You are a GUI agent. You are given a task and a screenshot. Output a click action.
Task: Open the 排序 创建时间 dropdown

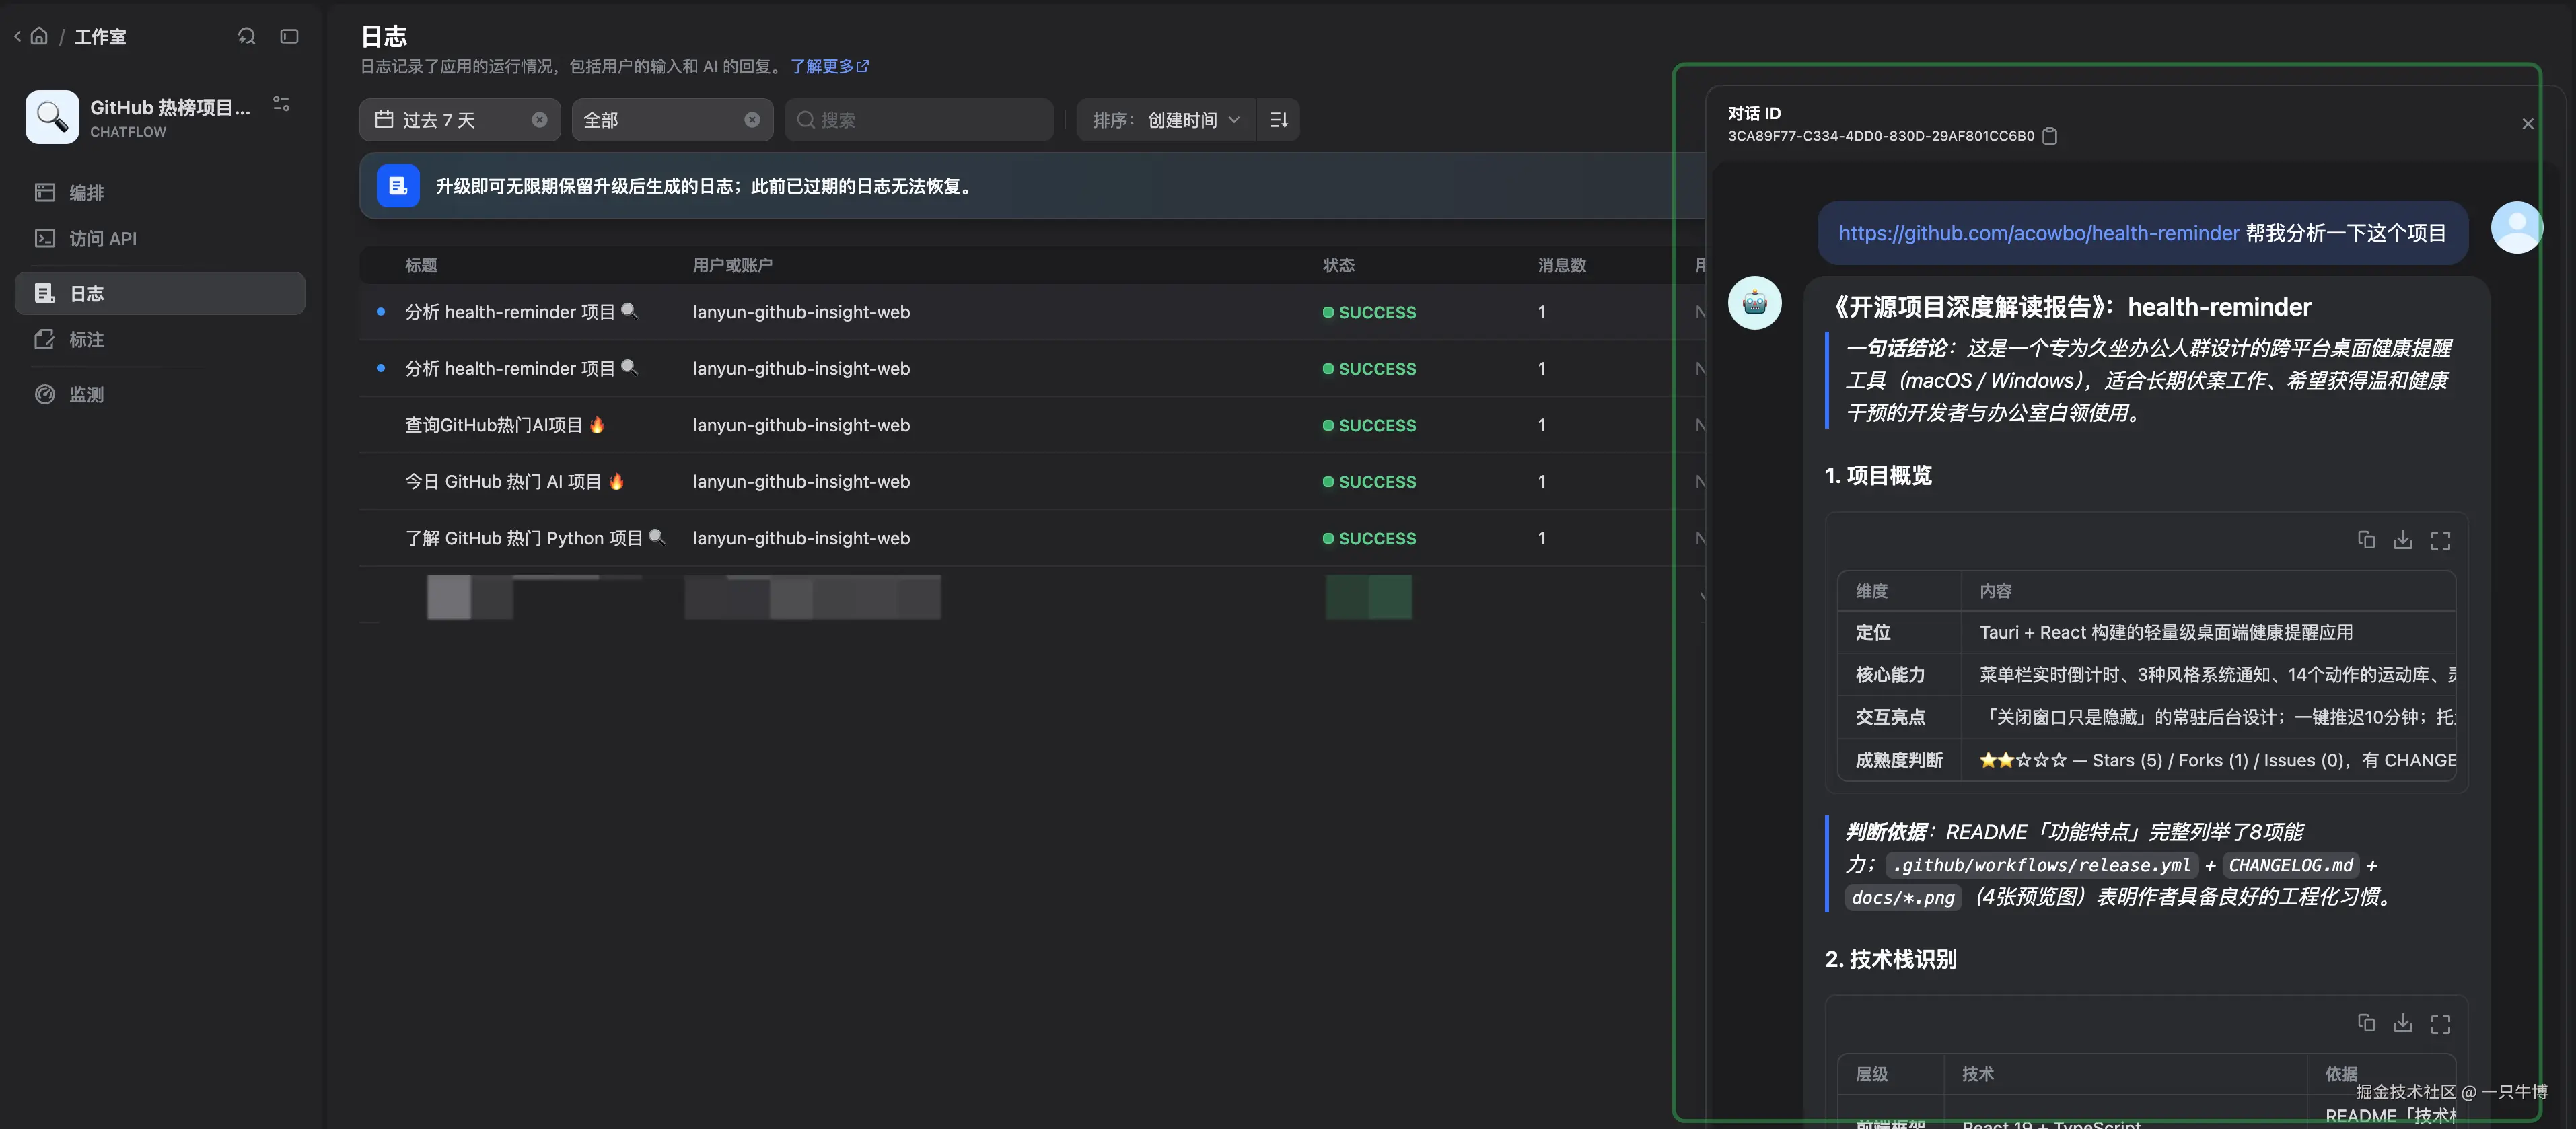click(x=1165, y=120)
